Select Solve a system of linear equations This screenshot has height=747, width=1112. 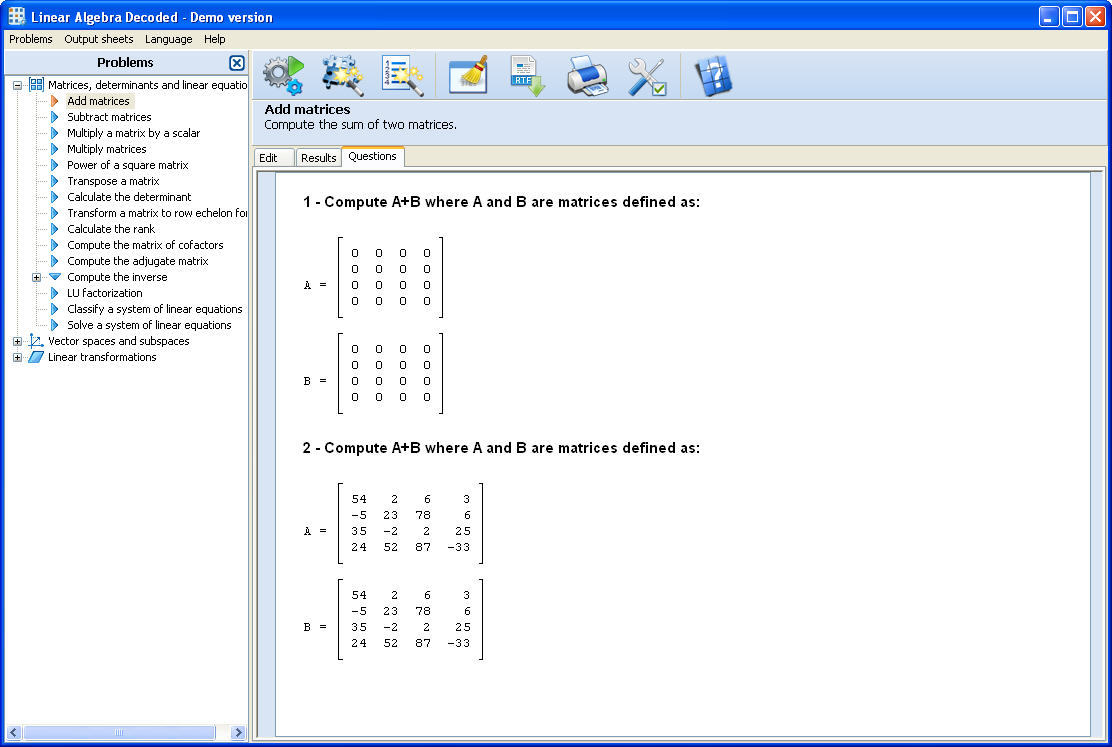(x=149, y=325)
